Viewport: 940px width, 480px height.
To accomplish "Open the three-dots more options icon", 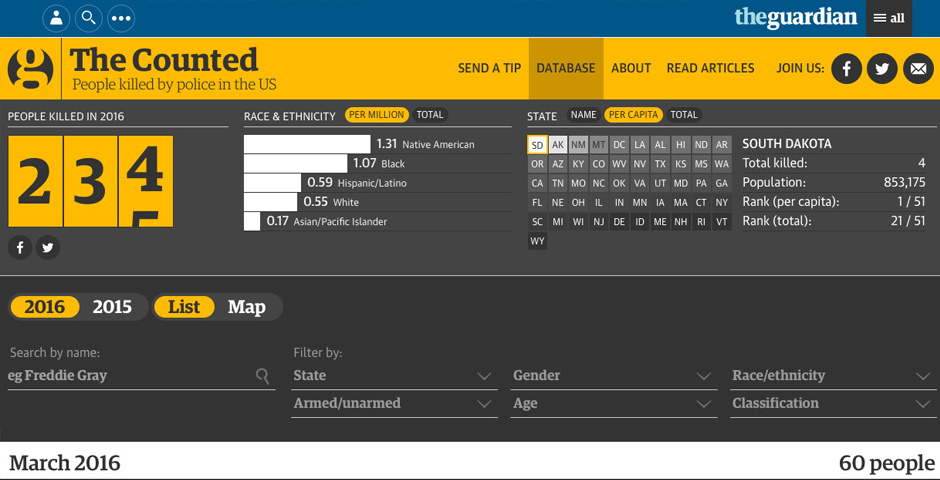I will point(120,18).
